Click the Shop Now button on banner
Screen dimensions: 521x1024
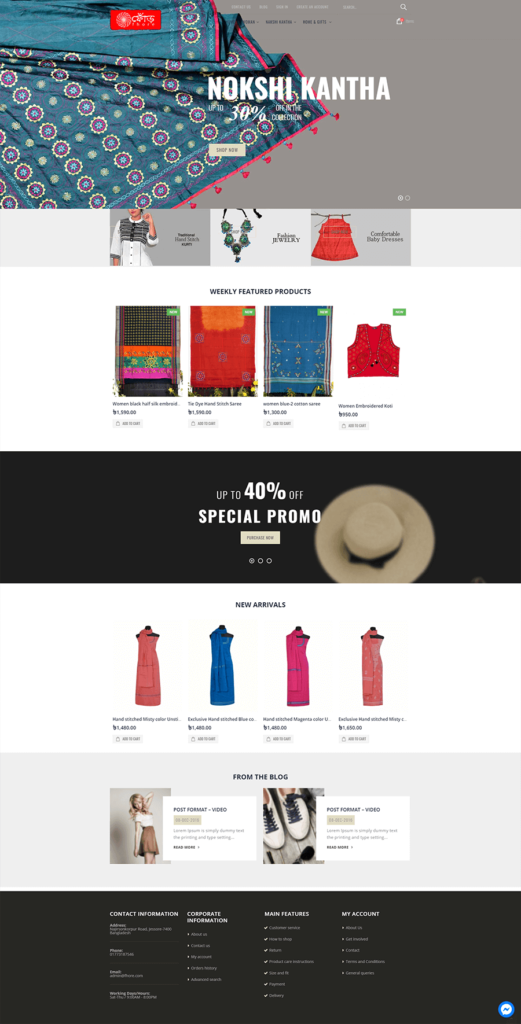click(x=227, y=150)
